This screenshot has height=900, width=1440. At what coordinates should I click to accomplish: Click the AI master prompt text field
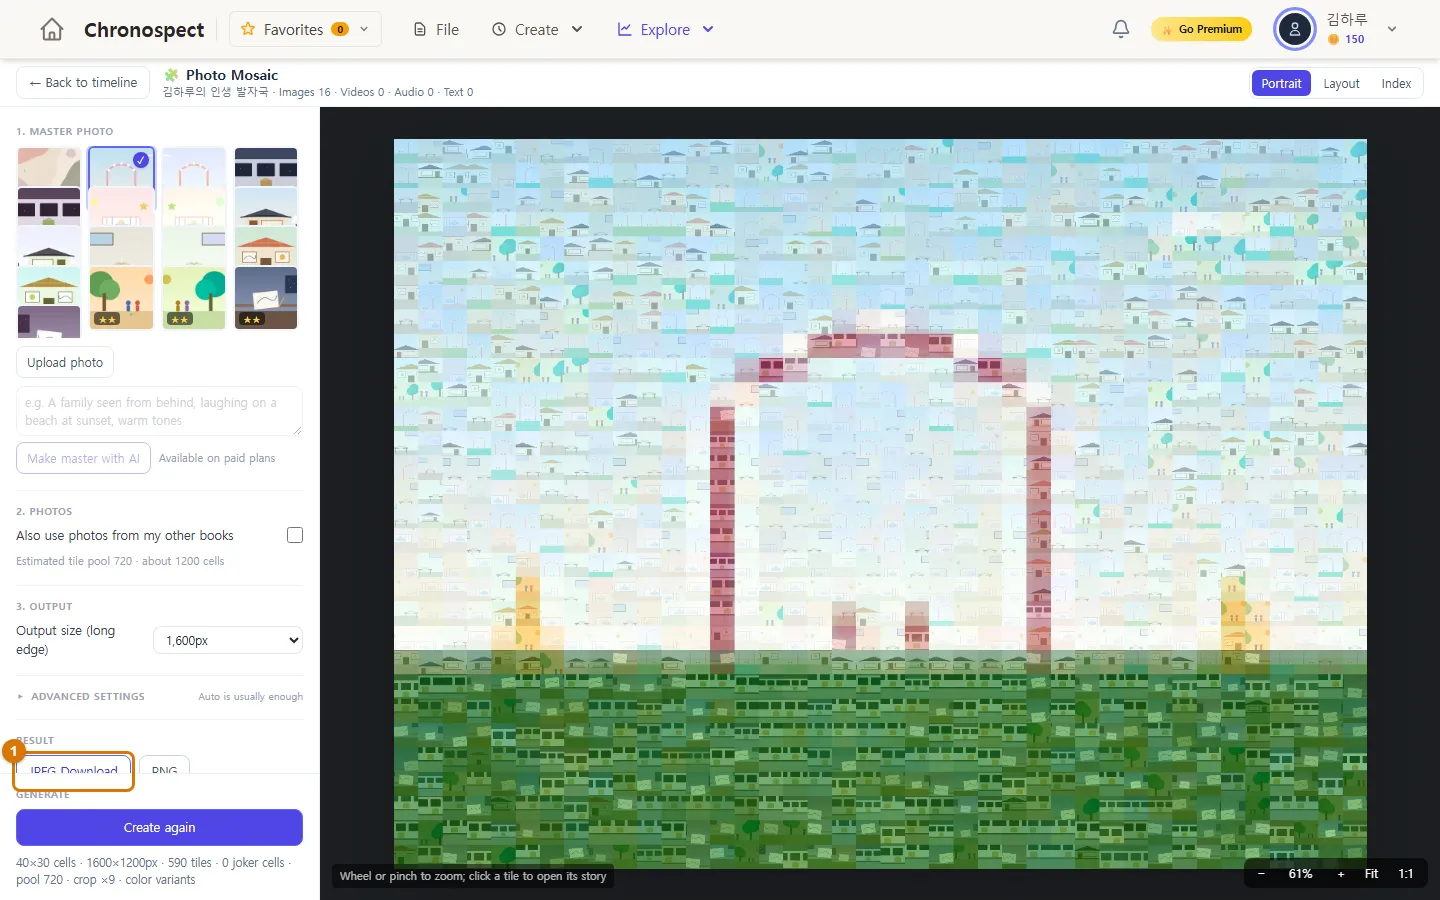(x=159, y=411)
